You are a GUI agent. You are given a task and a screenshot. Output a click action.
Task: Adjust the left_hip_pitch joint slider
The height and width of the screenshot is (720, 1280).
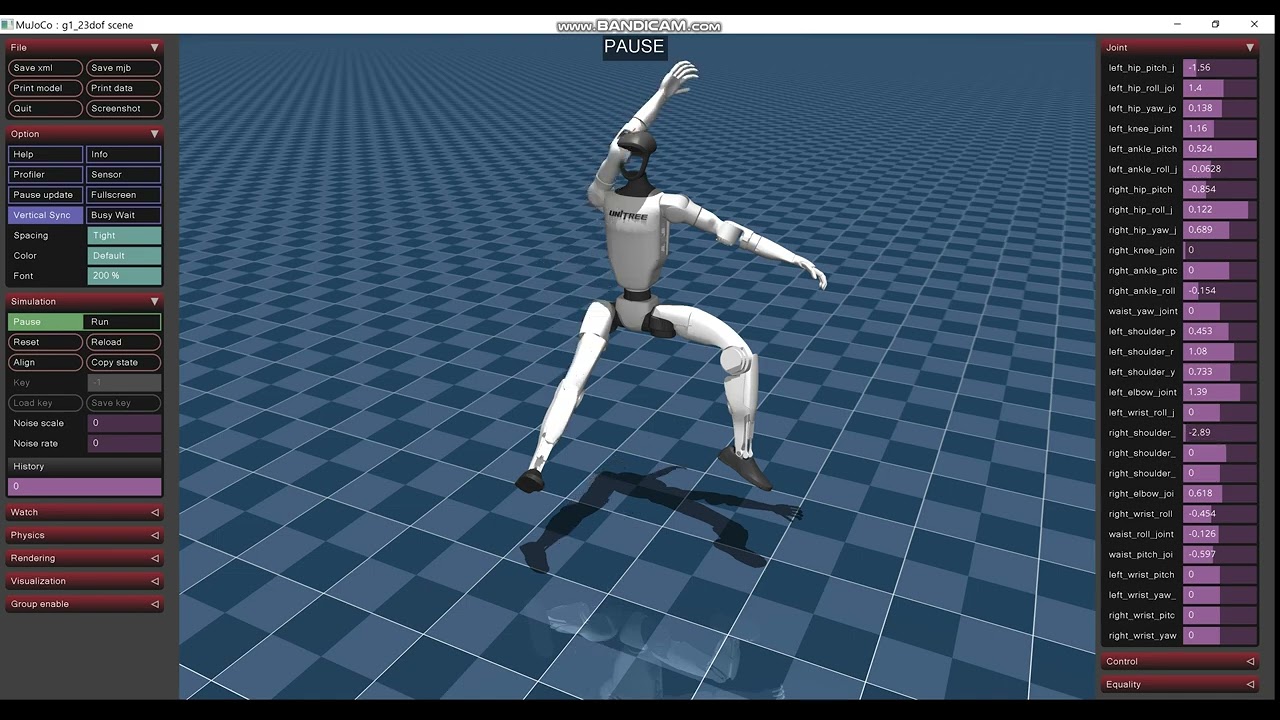[1219, 68]
